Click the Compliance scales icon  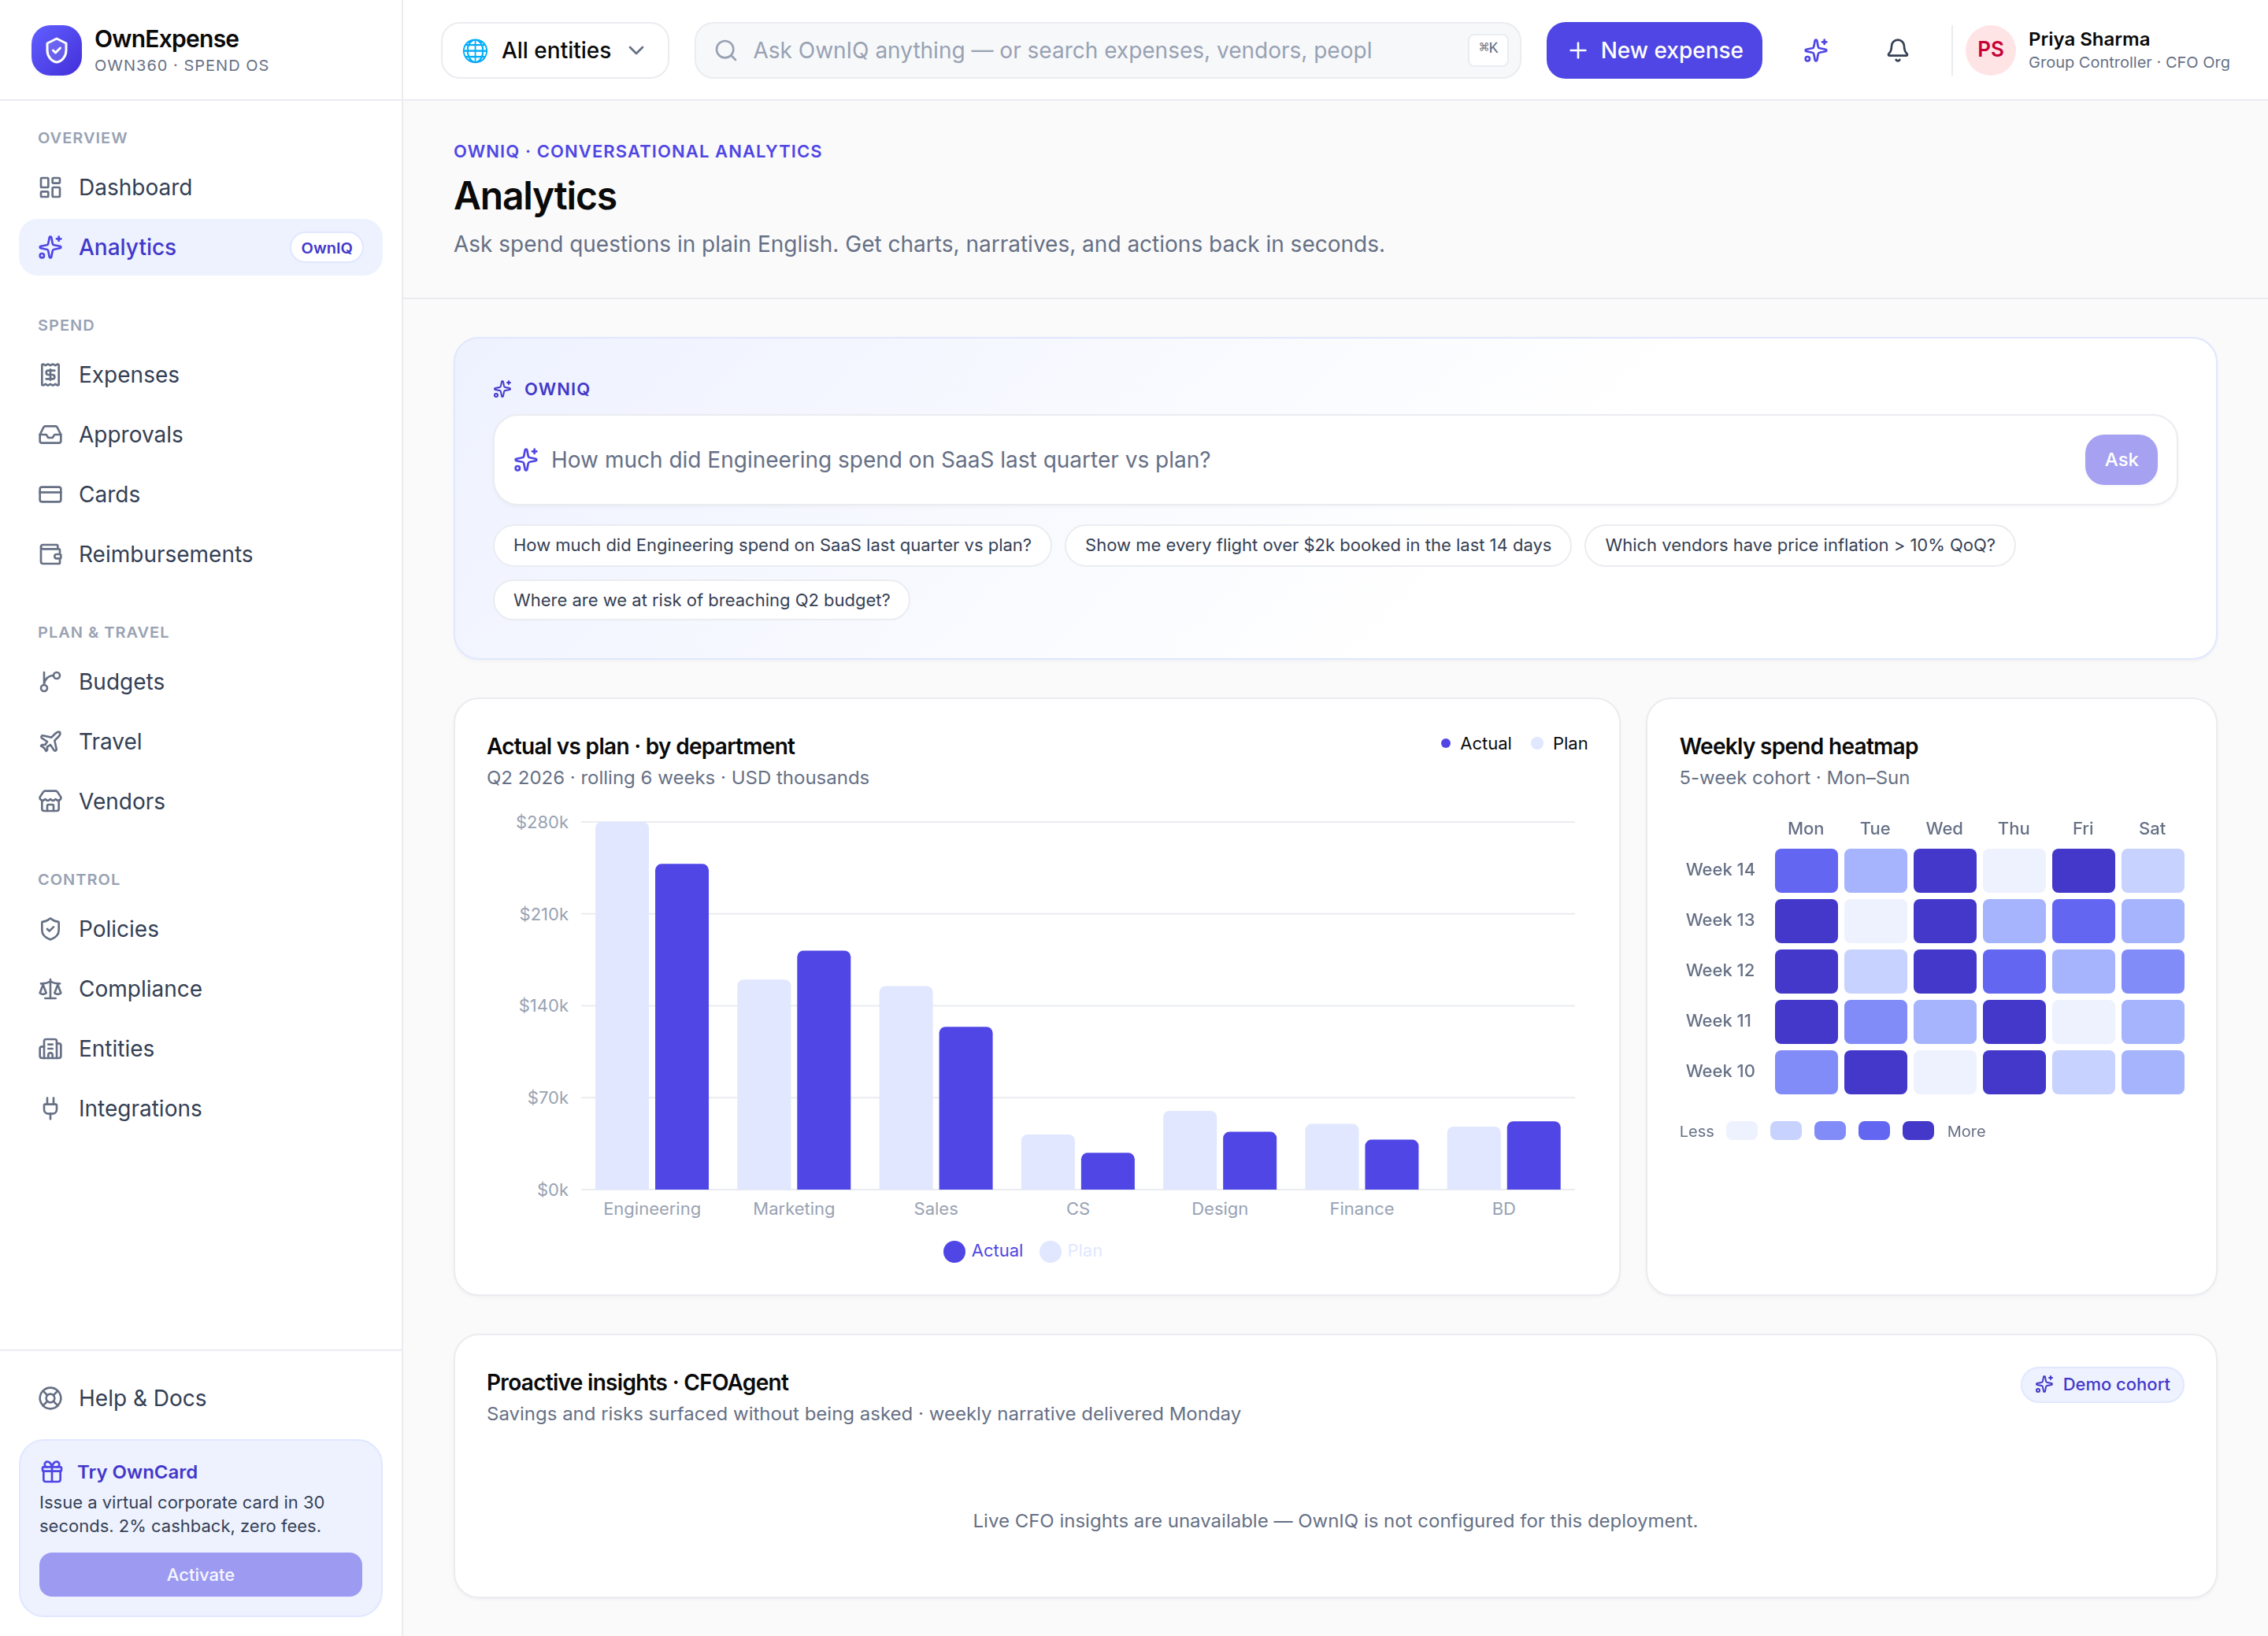pos(50,989)
